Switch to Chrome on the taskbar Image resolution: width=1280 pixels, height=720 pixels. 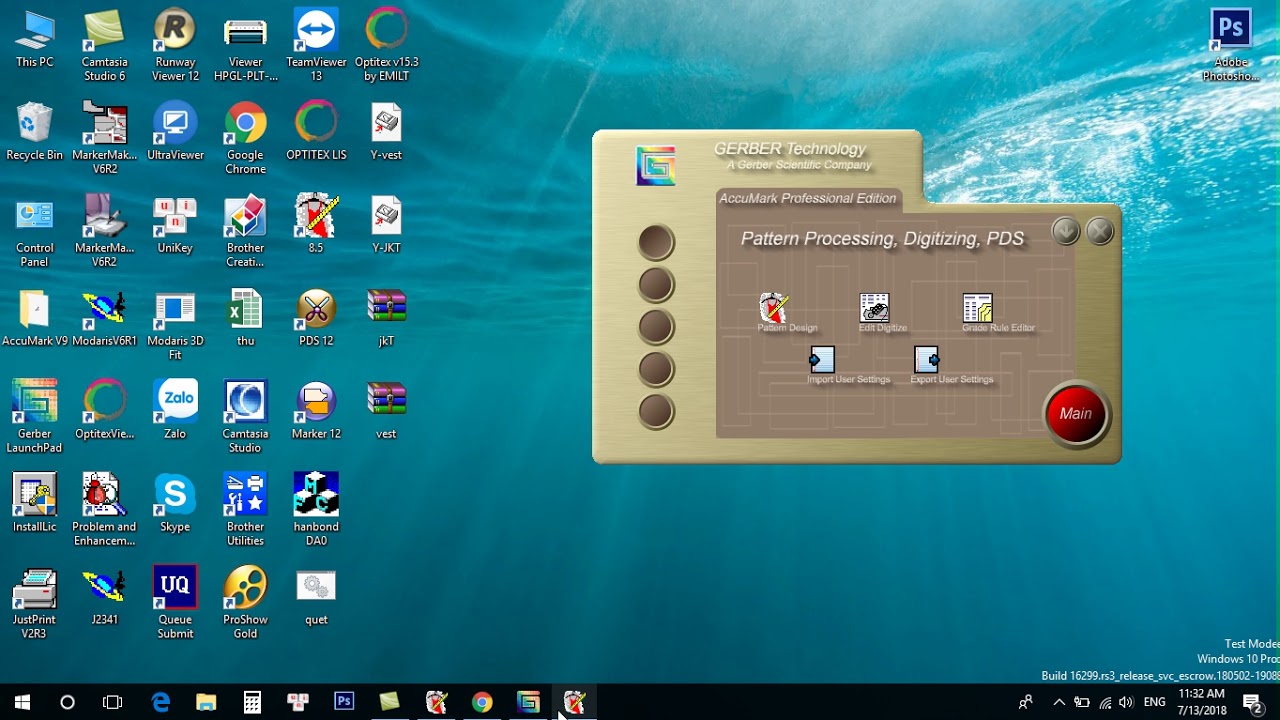(482, 702)
